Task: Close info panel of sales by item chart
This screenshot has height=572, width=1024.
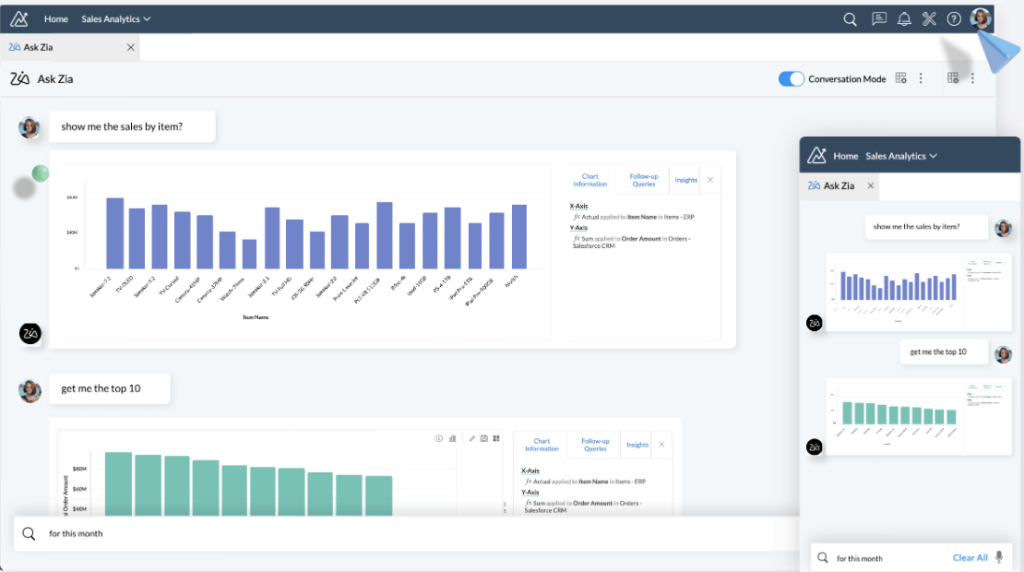Action: (710, 180)
